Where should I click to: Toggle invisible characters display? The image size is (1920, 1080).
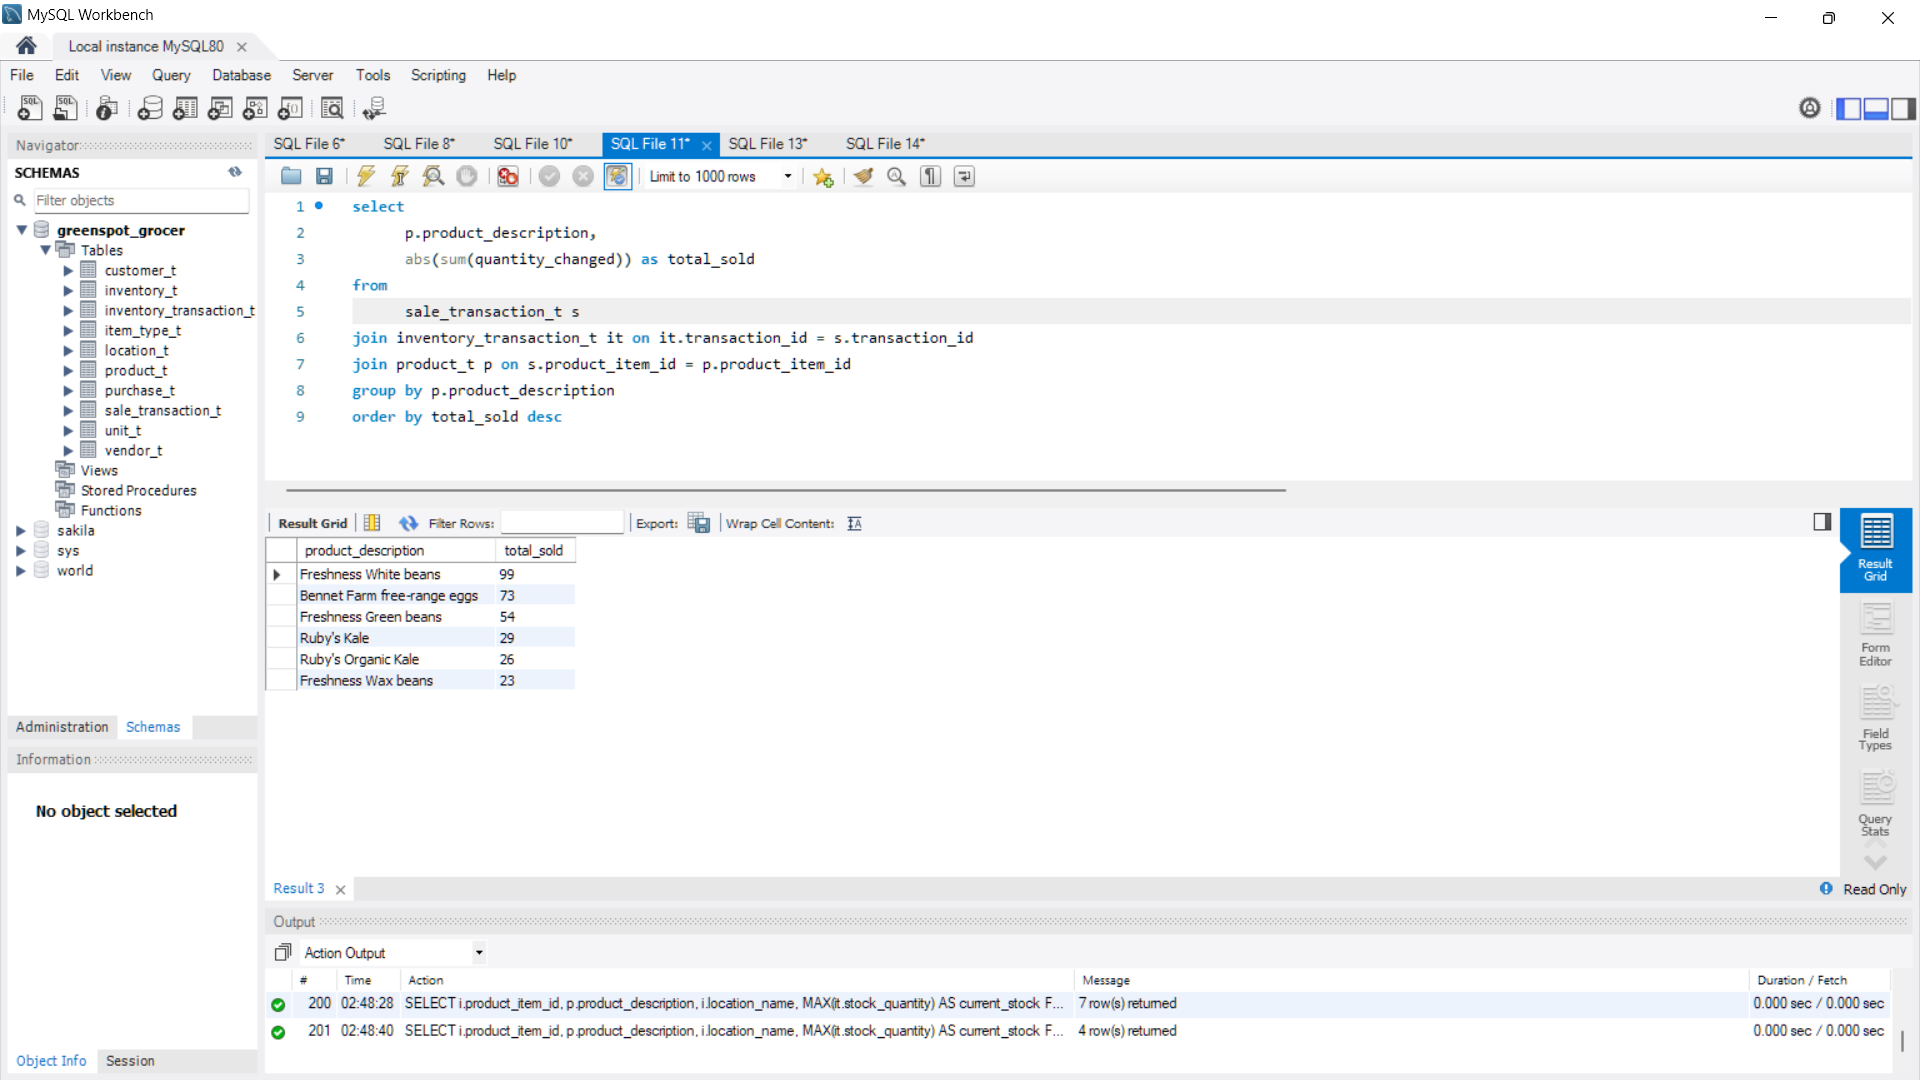pyautogui.click(x=931, y=177)
